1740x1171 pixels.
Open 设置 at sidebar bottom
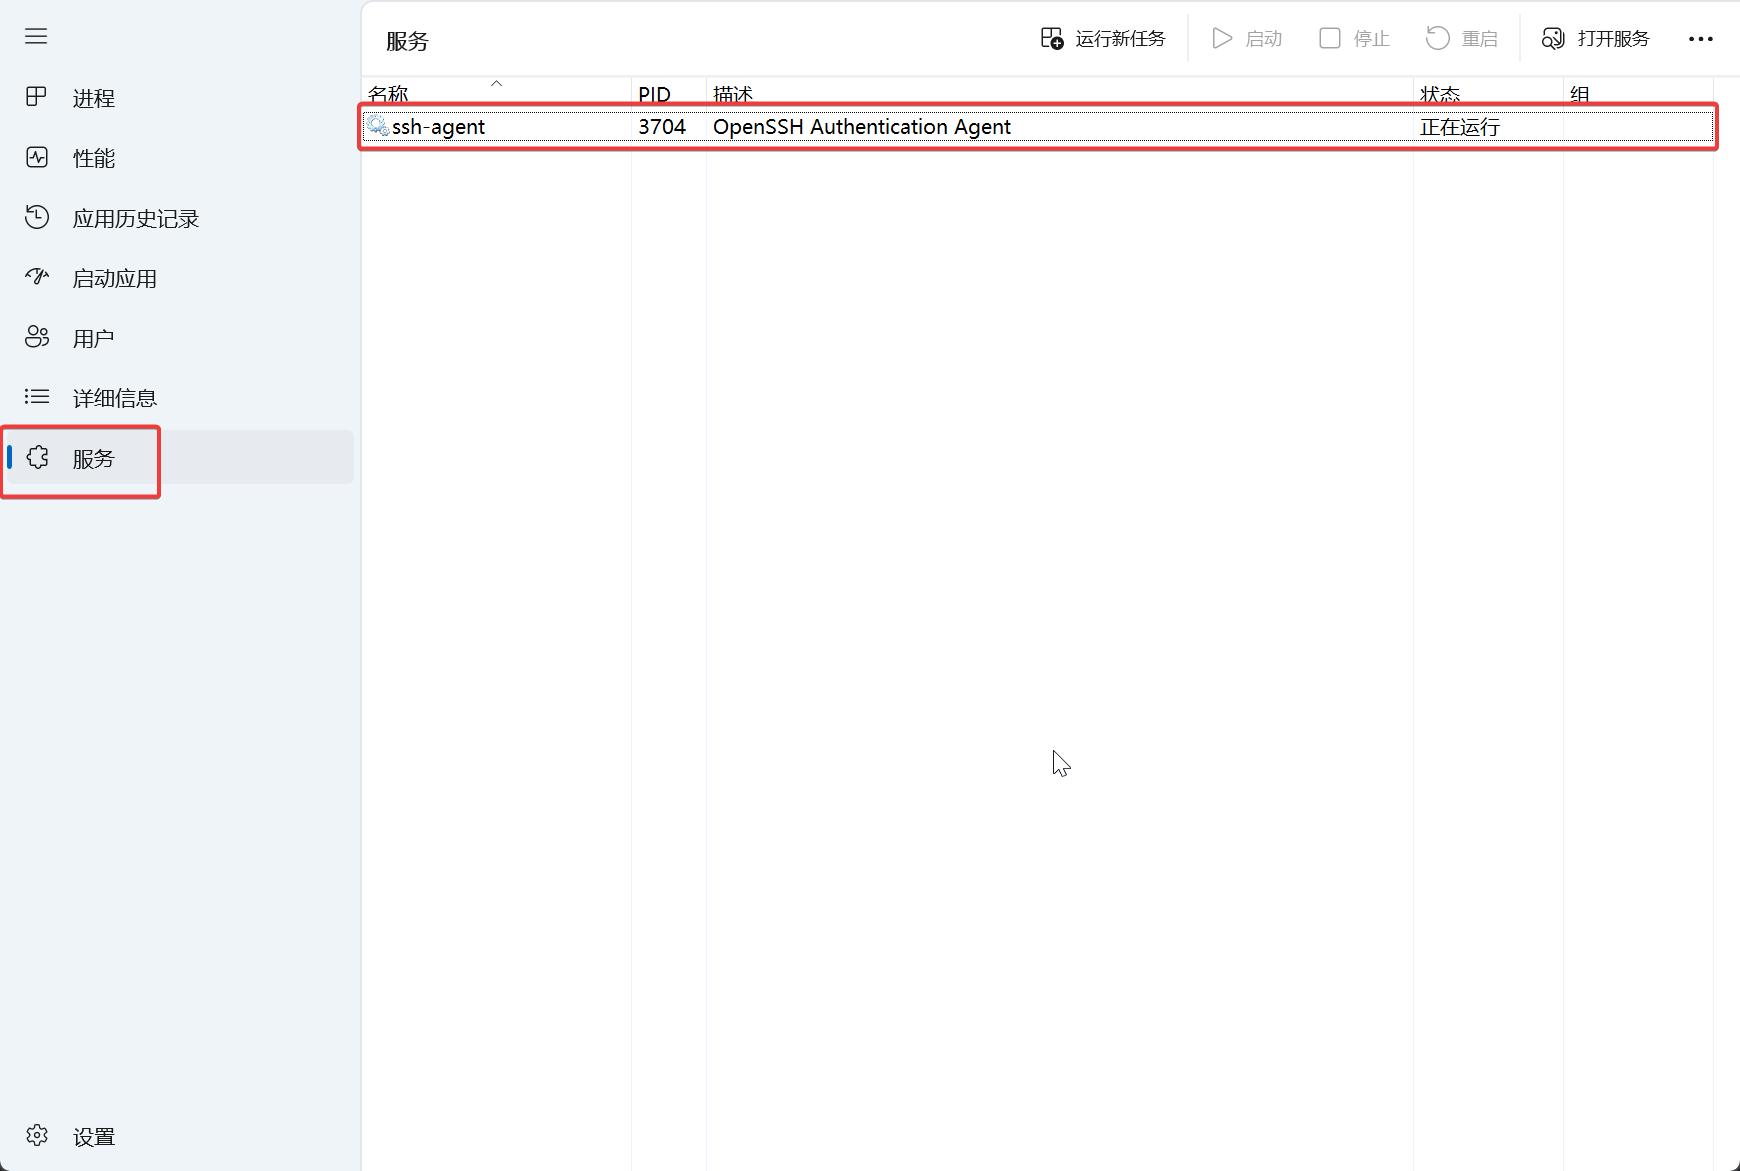[x=93, y=1137]
